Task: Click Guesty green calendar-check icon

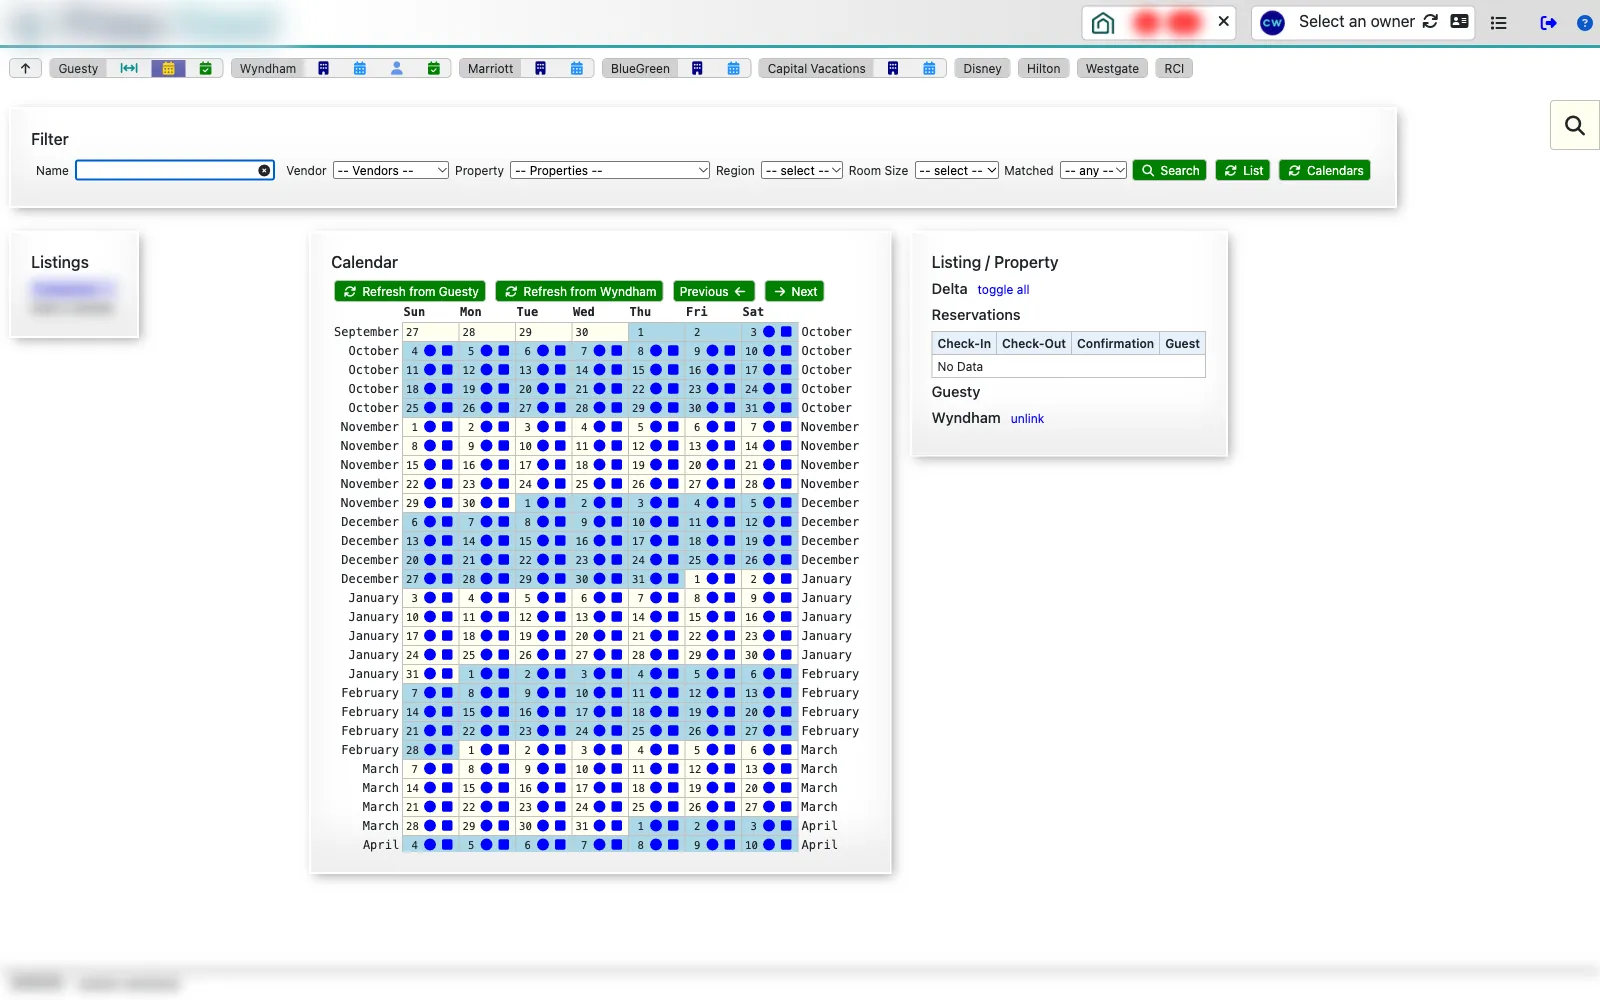Action: click(x=205, y=68)
